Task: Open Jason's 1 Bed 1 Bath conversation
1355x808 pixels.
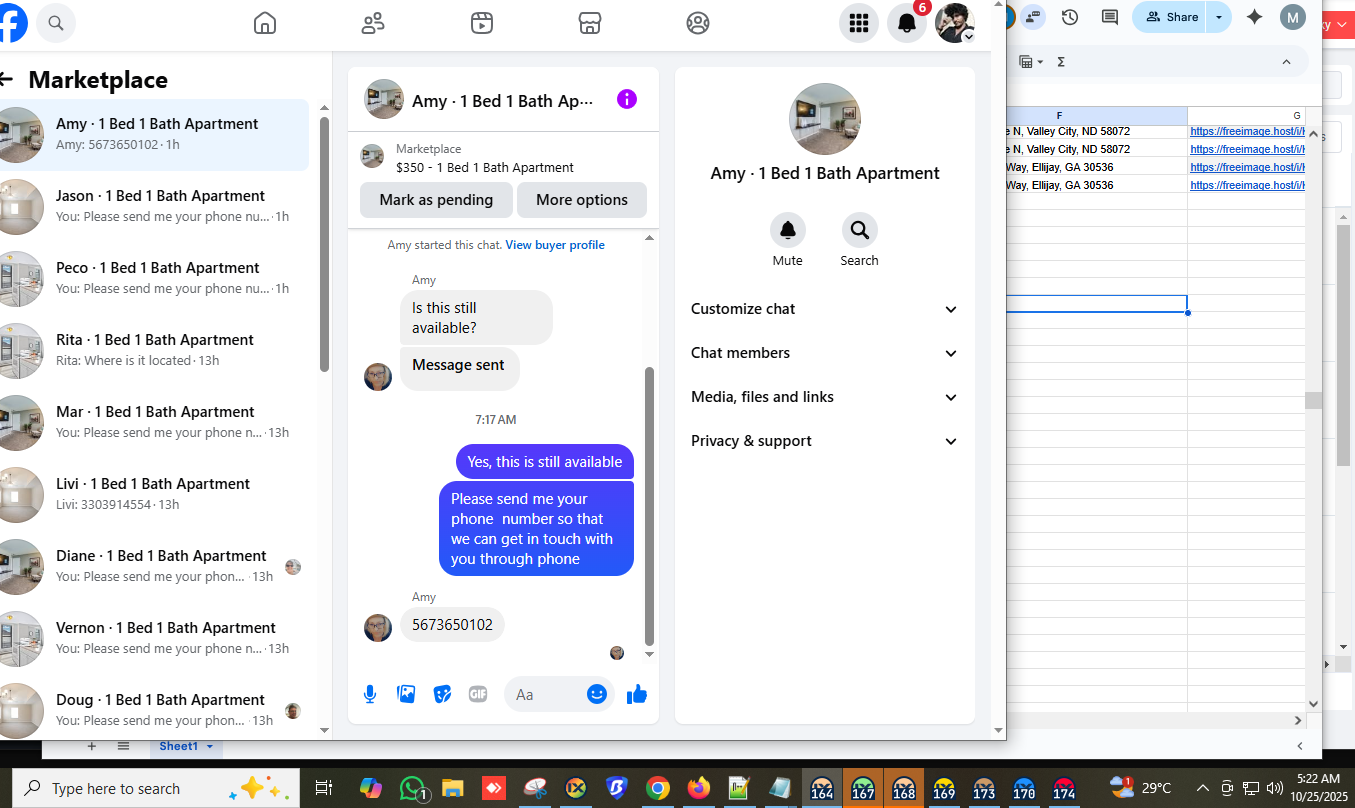Action: pos(154,206)
